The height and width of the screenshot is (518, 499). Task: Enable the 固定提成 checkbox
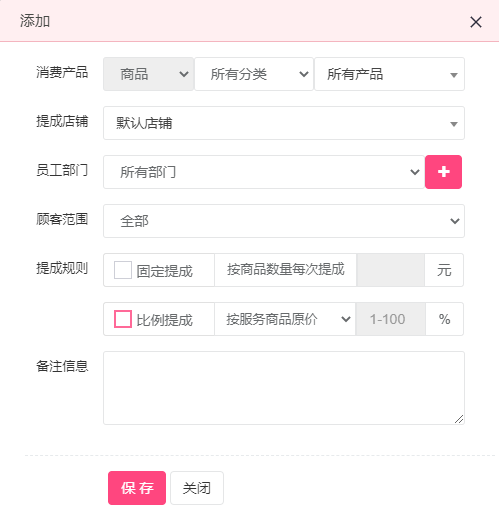tap(123, 270)
